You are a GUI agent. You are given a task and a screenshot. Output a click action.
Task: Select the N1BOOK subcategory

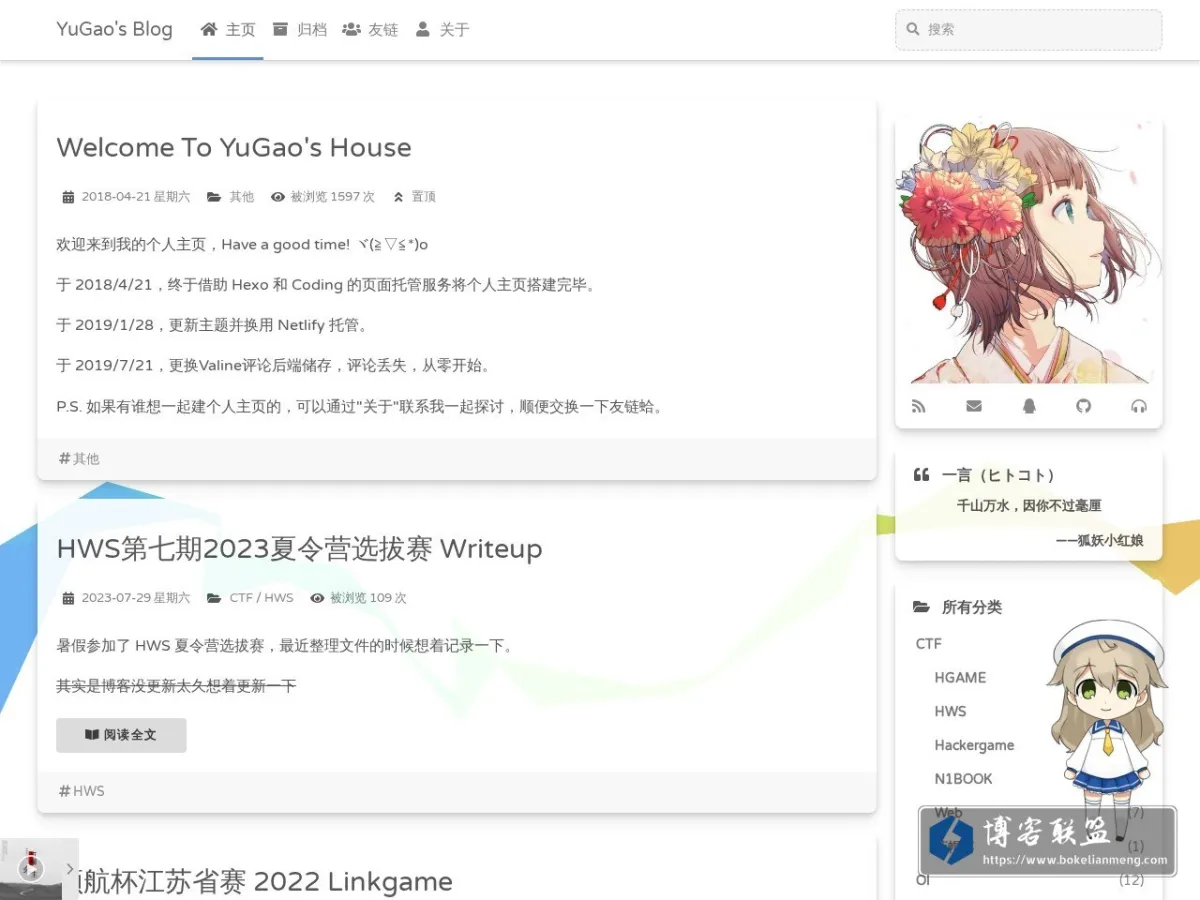(x=963, y=779)
